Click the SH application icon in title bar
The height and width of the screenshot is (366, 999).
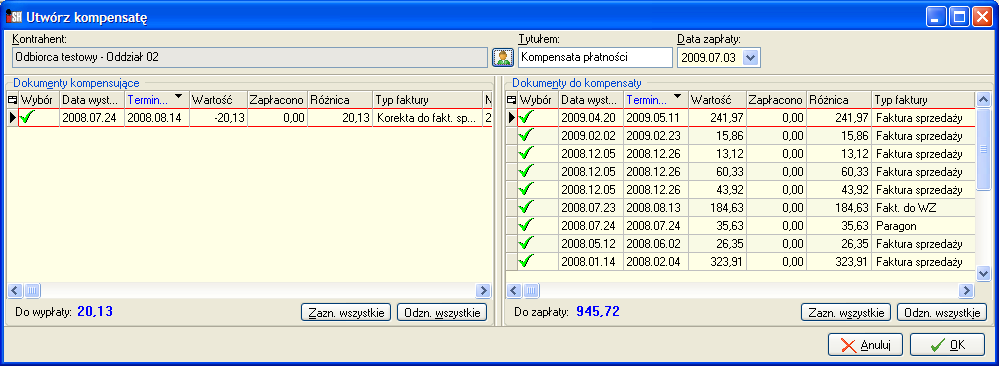(13, 17)
